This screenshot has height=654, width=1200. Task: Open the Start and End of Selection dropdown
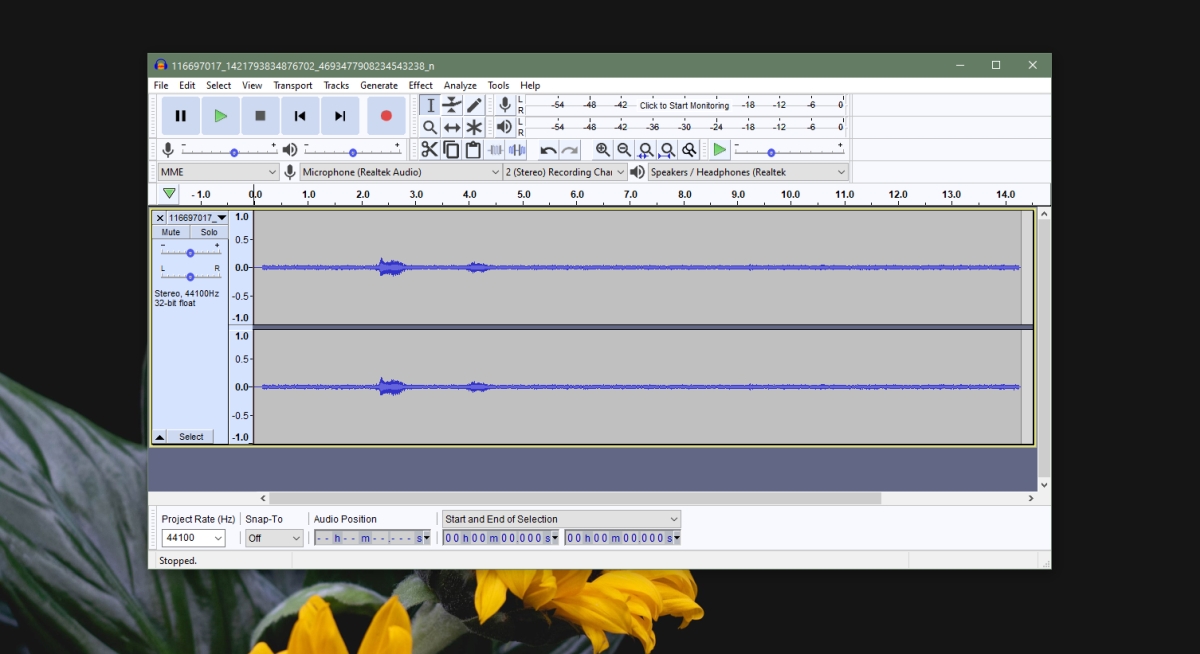(561, 519)
